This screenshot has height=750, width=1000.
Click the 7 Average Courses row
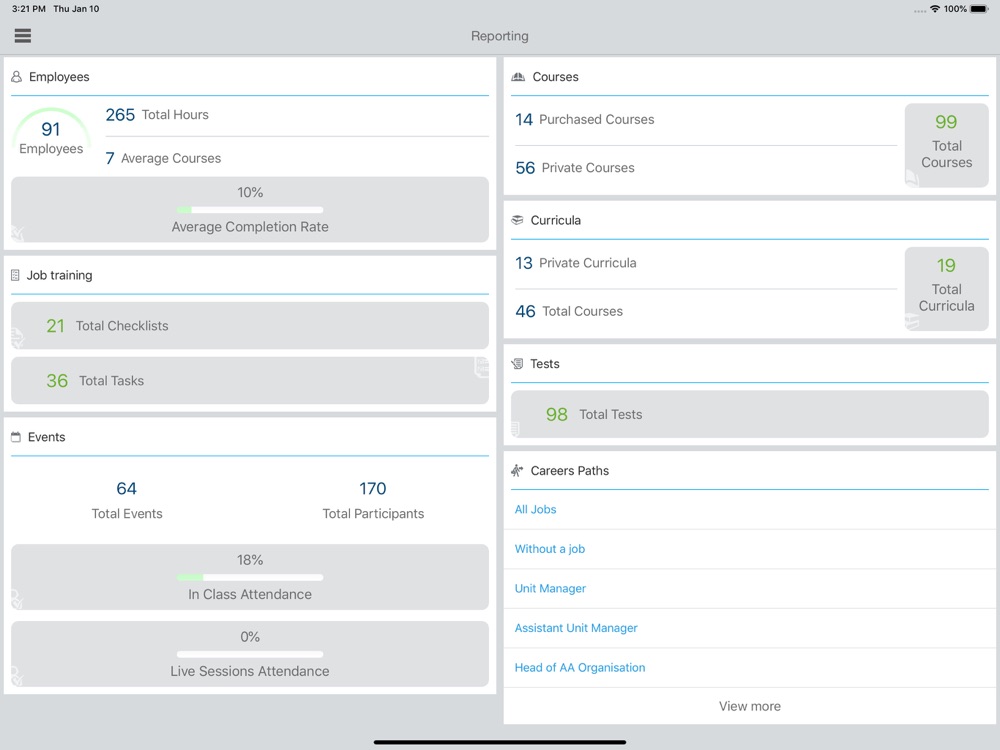click(297, 158)
